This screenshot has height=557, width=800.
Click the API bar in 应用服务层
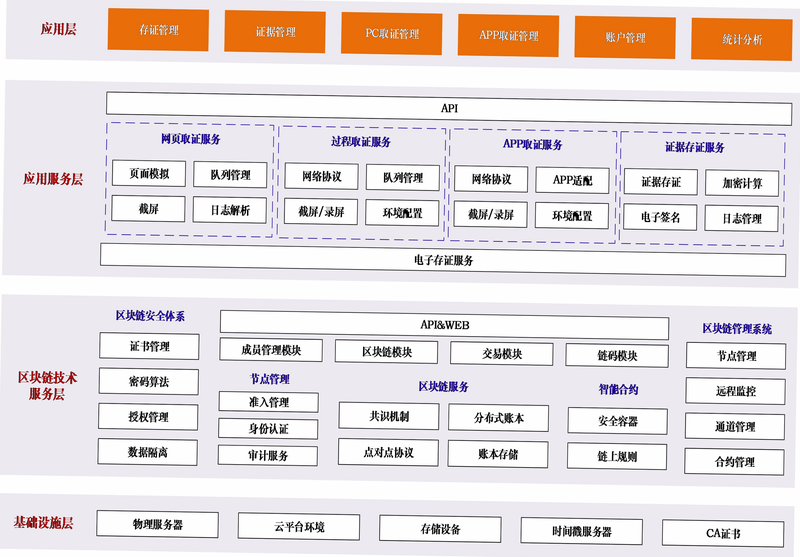(x=449, y=108)
